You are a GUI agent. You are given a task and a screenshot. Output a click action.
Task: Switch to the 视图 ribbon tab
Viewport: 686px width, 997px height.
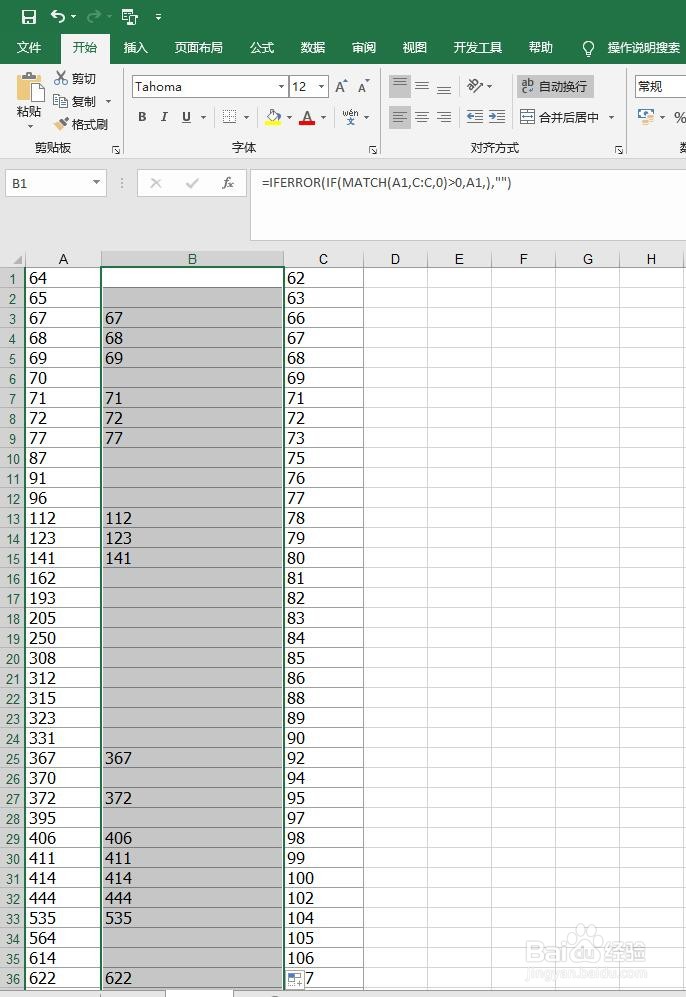(x=415, y=48)
